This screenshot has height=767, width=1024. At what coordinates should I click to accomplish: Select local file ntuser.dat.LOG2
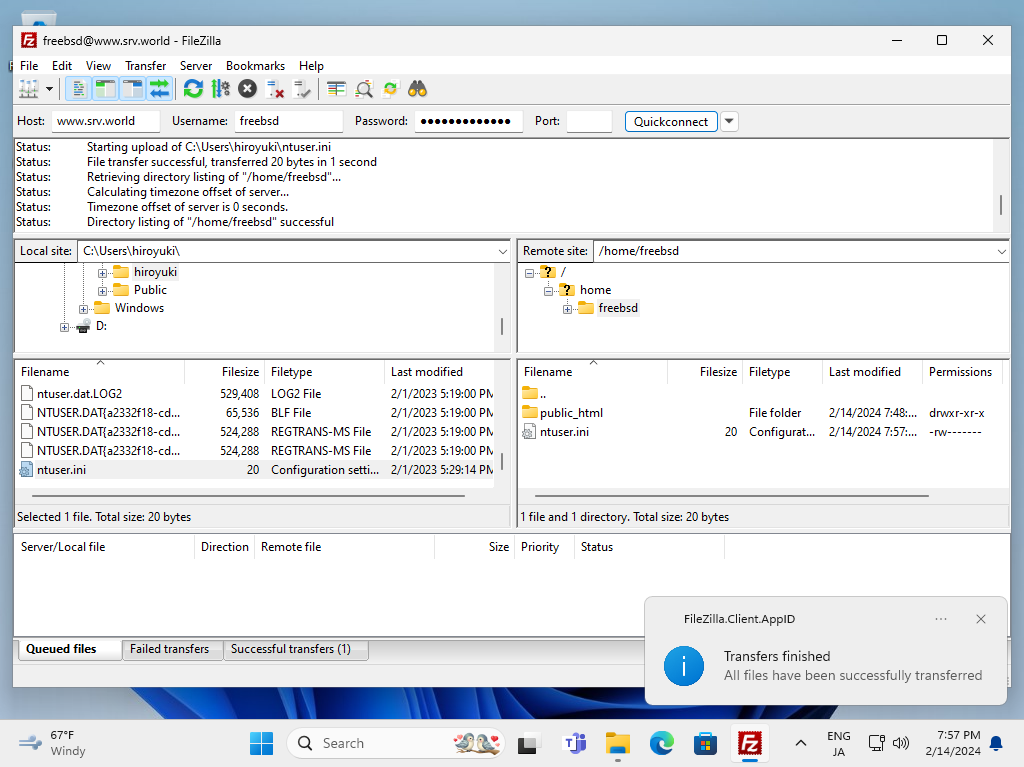[256, 393]
